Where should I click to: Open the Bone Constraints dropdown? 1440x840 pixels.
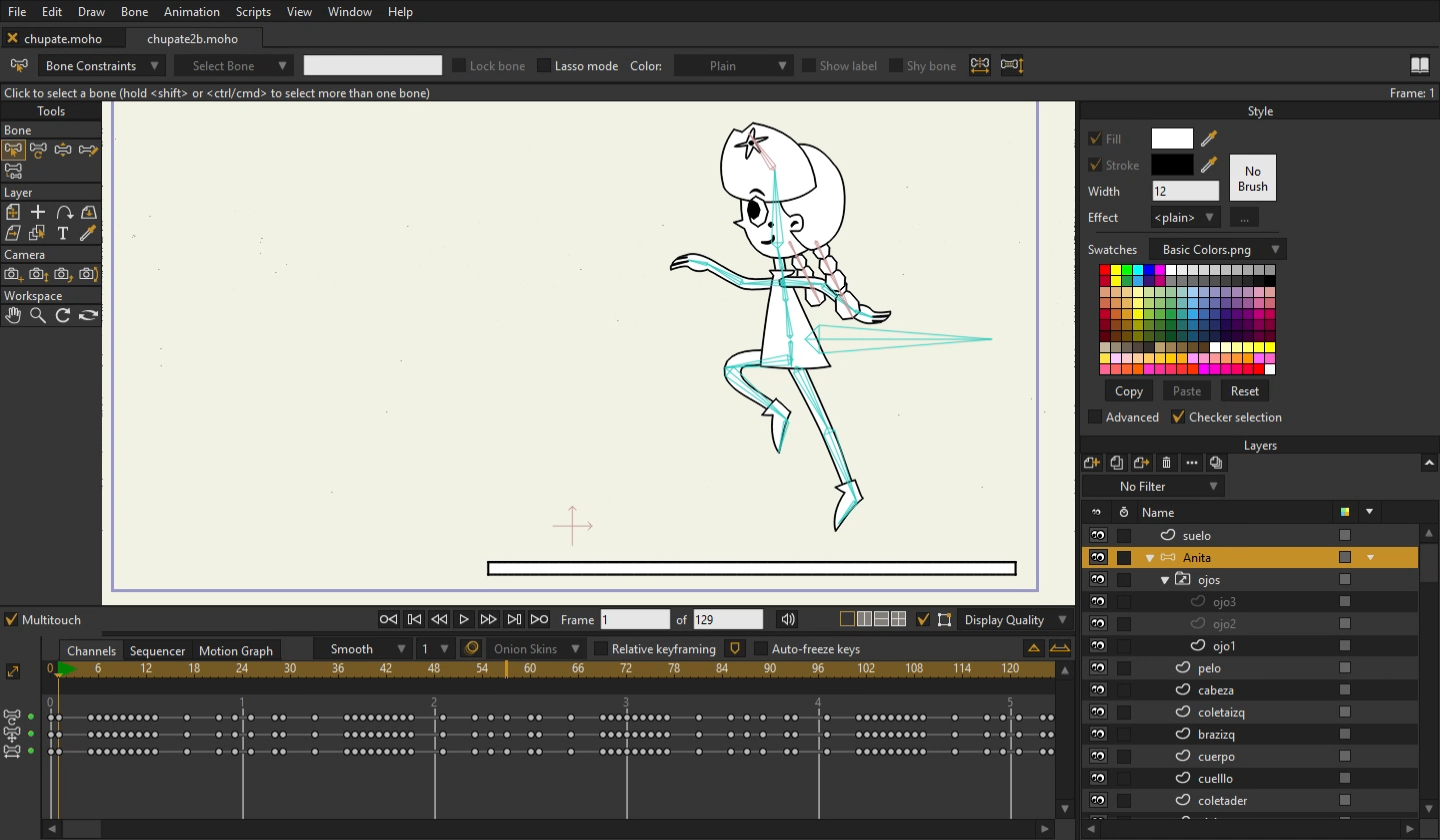[x=101, y=66]
